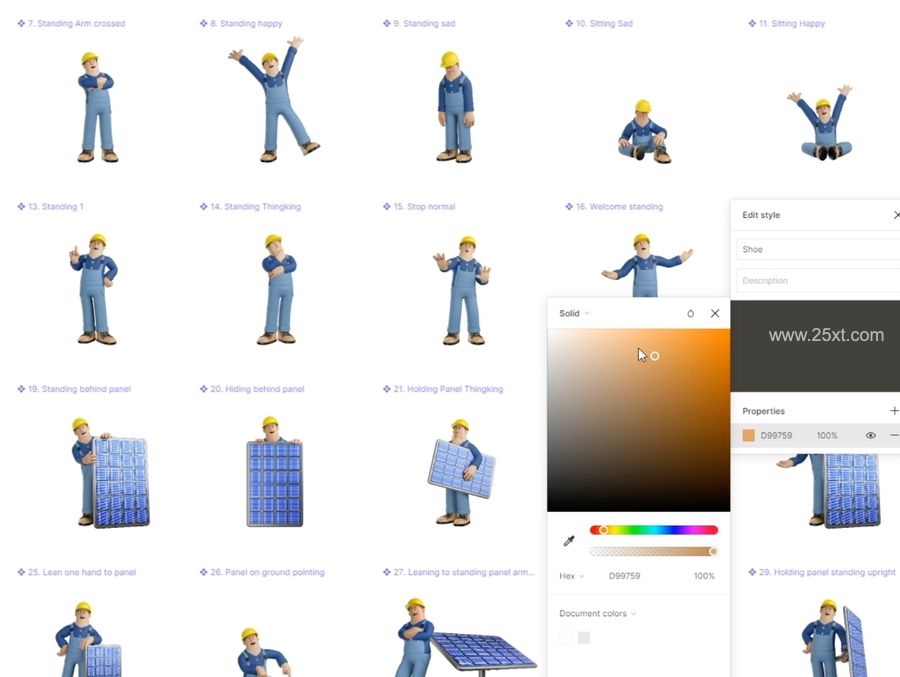Screen dimensions: 900x677
Task: Click the Shoe style name field
Action: (x=818, y=249)
